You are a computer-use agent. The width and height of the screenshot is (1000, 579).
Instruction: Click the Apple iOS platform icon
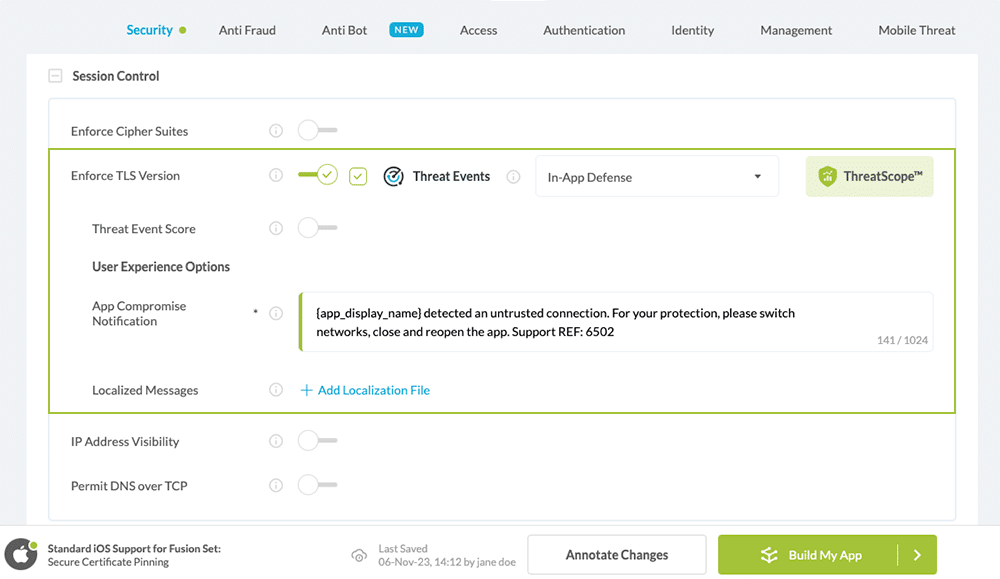coord(21,555)
